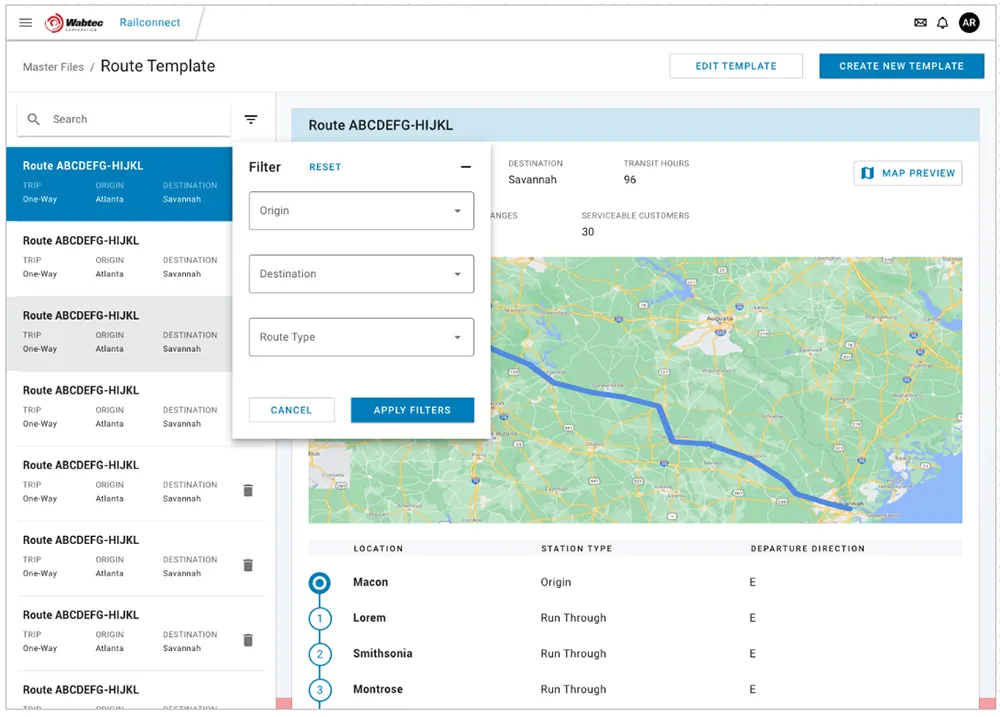Image resolution: width=1000 pixels, height=717 pixels.
Task: Delete the seventh route with trash icon
Action: (x=248, y=640)
